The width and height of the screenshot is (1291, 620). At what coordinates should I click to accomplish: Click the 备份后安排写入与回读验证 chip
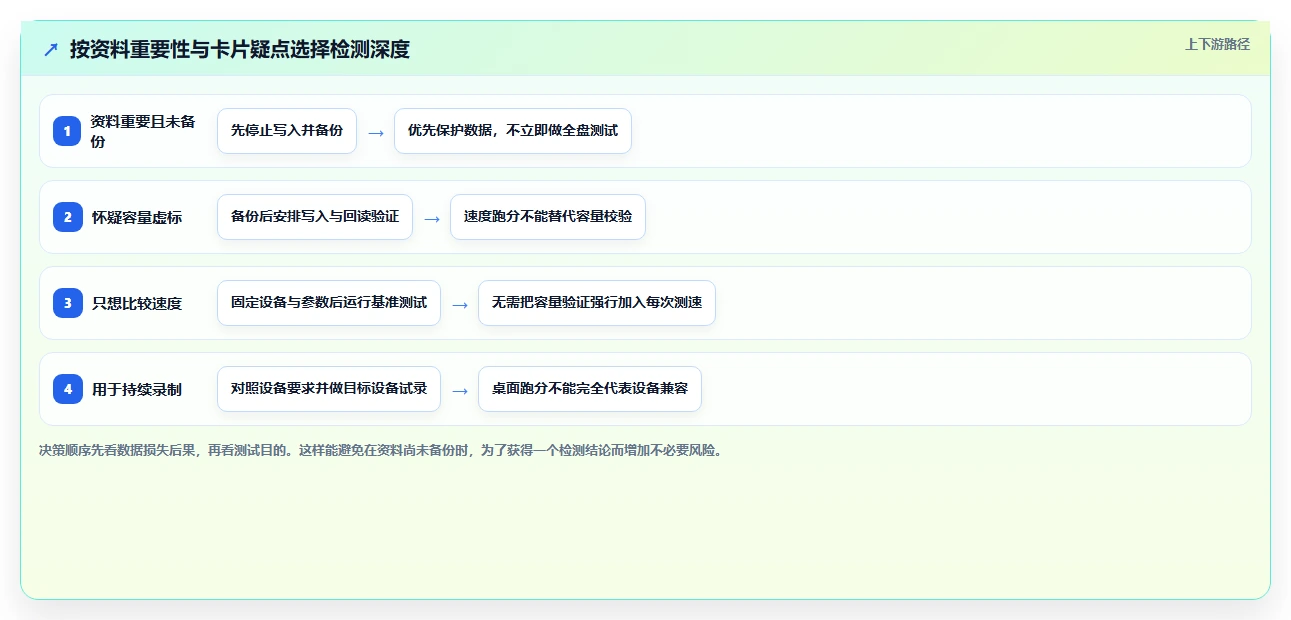(315, 217)
